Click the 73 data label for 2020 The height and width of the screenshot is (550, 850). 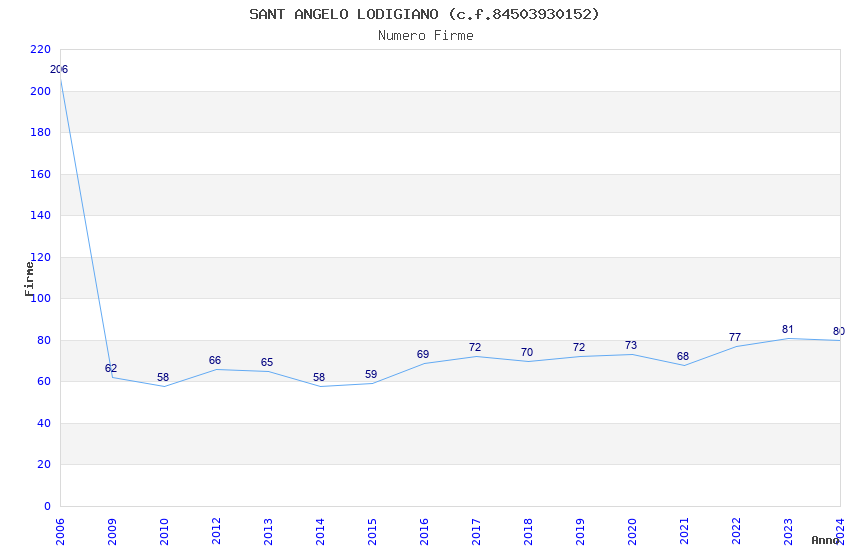pos(632,345)
